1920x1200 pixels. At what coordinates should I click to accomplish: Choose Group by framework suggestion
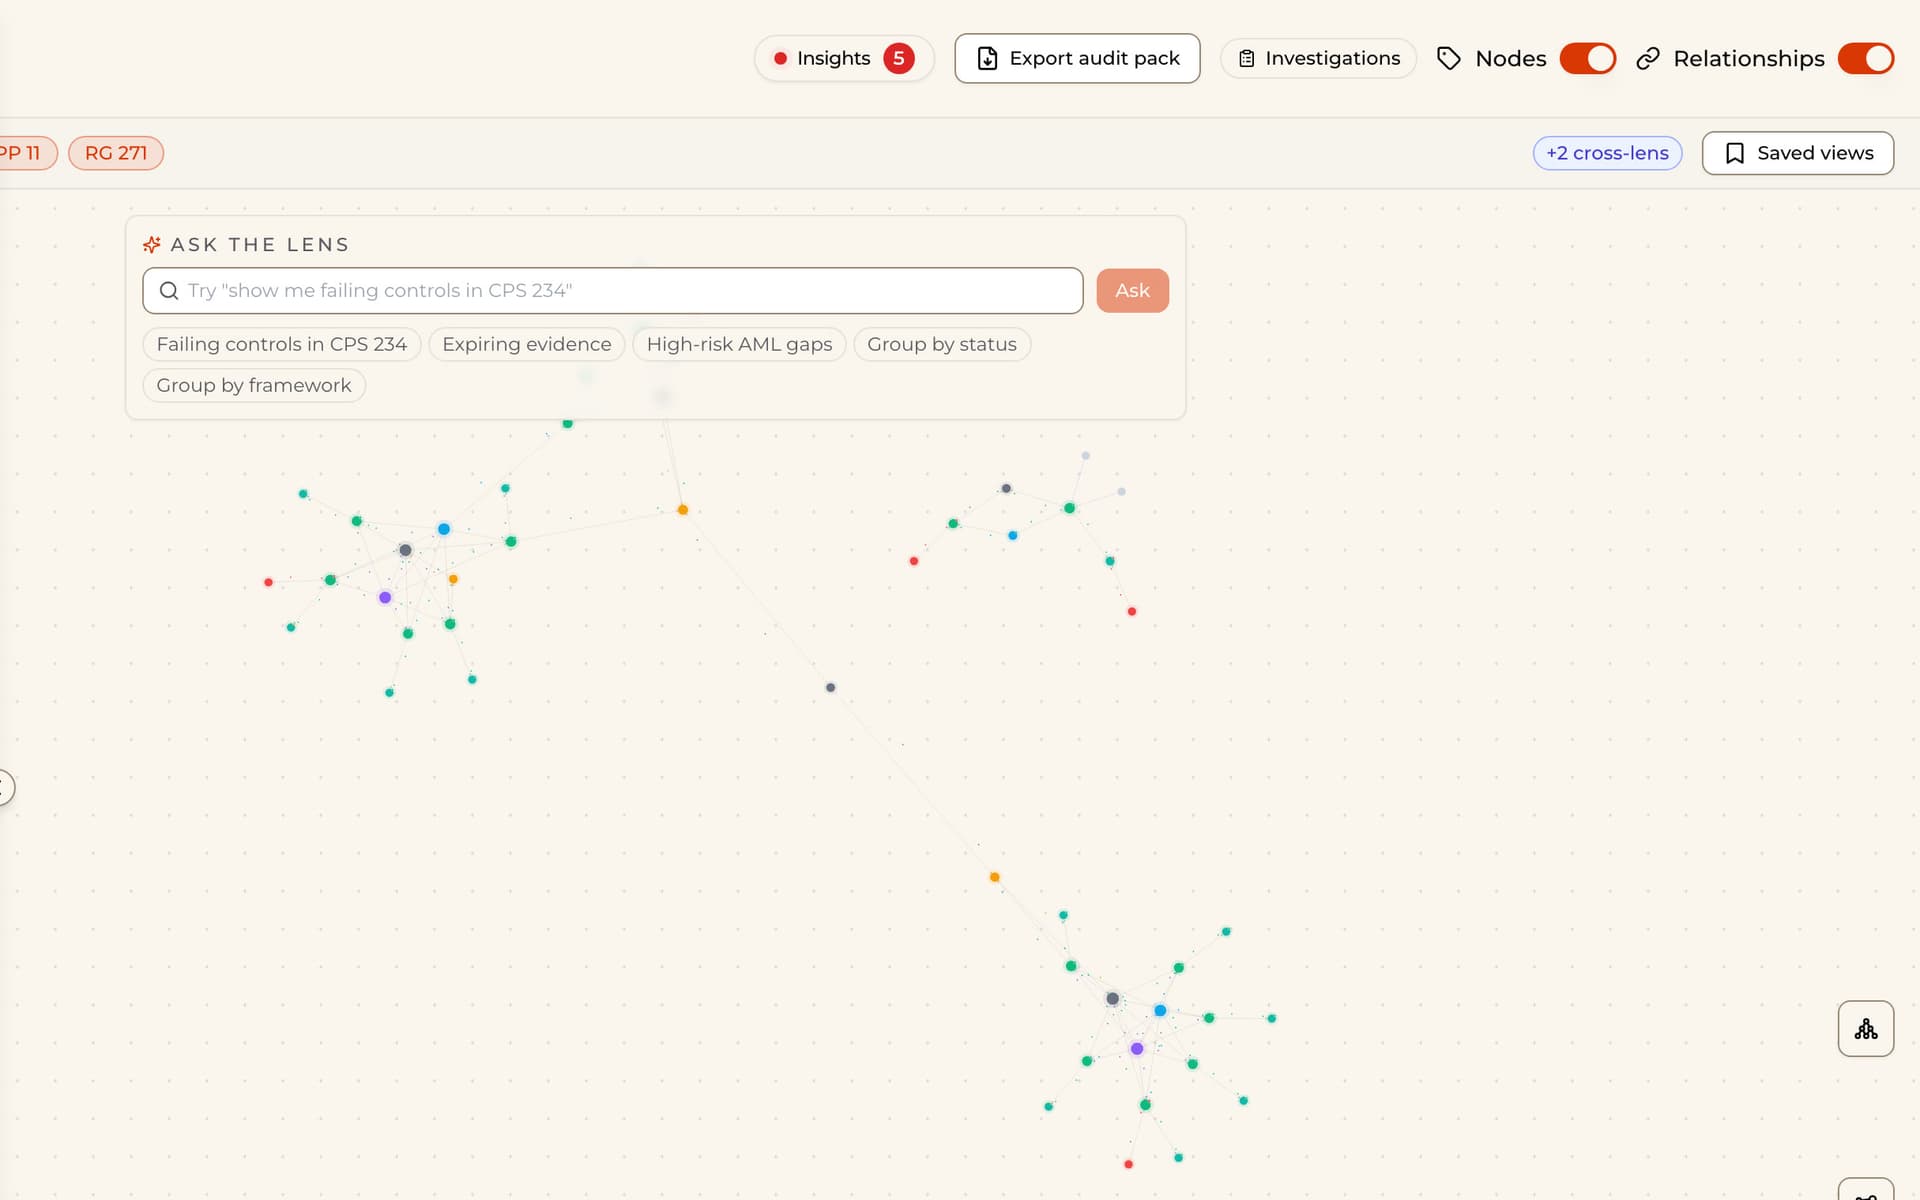tap(254, 385)
